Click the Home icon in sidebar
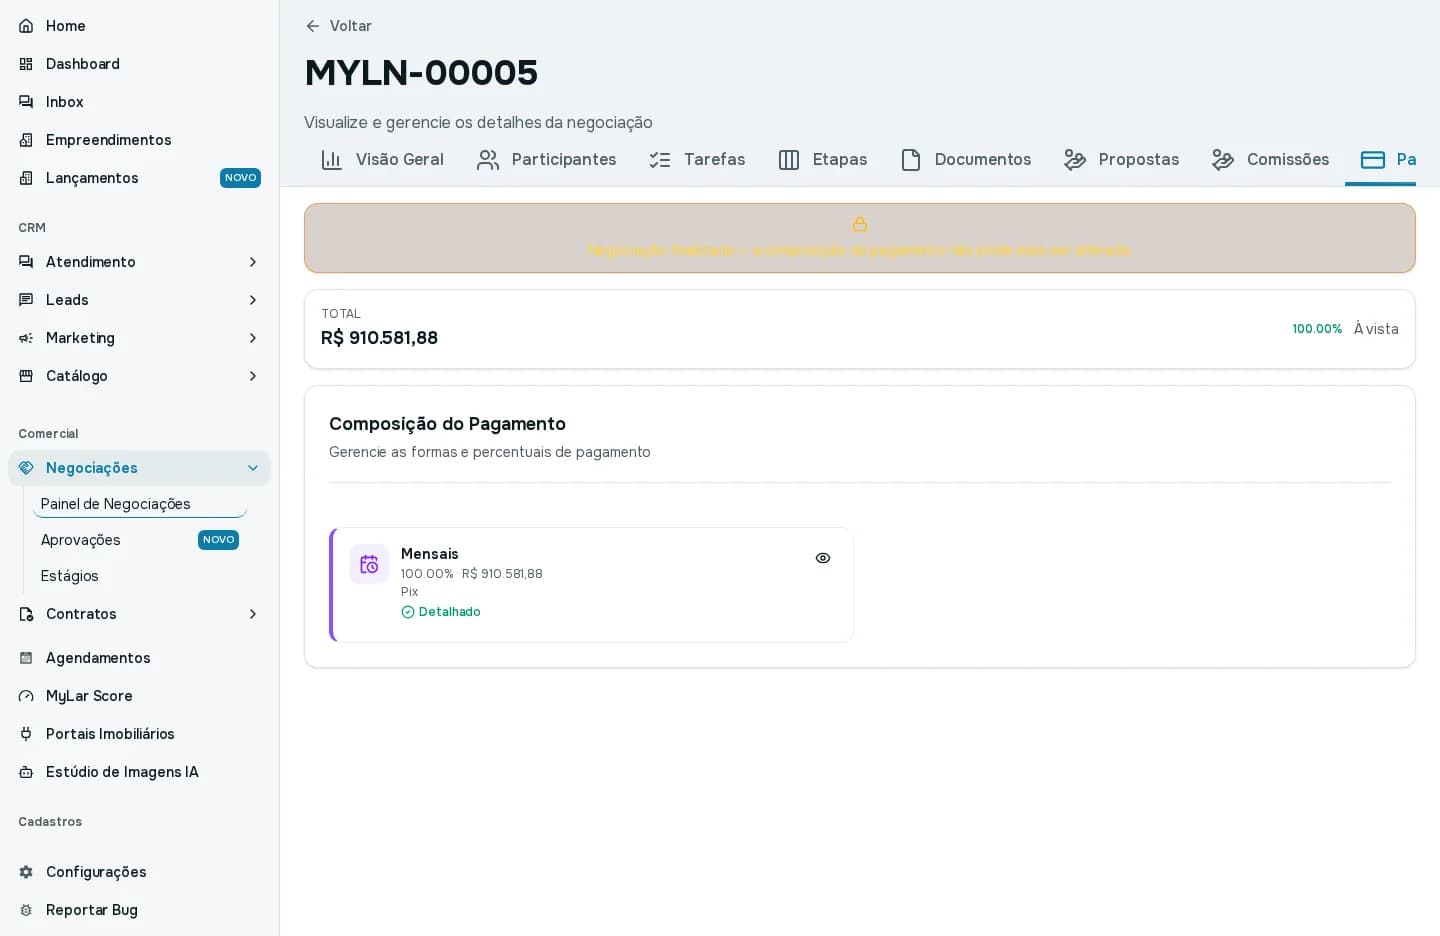Viewport: 1440px width, 936px height. 26,26
